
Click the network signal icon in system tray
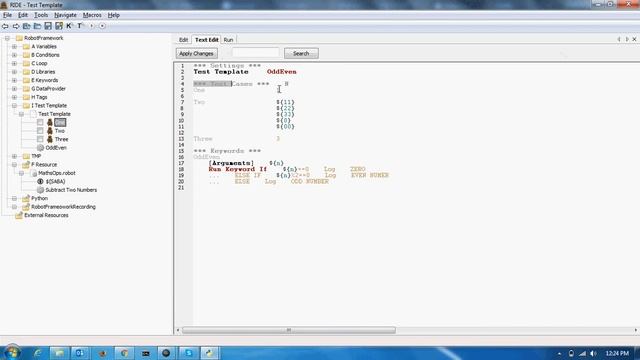coord(582,353)
